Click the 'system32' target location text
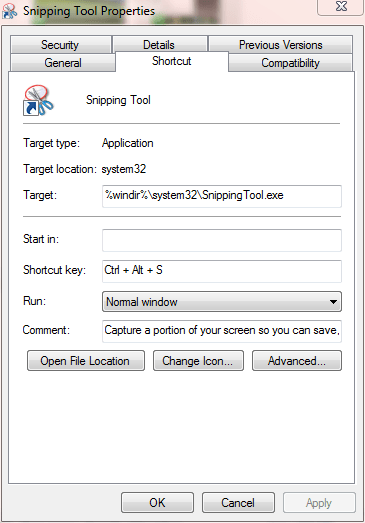The height and width of the screenshot is (523, 365). coord(124,169)
